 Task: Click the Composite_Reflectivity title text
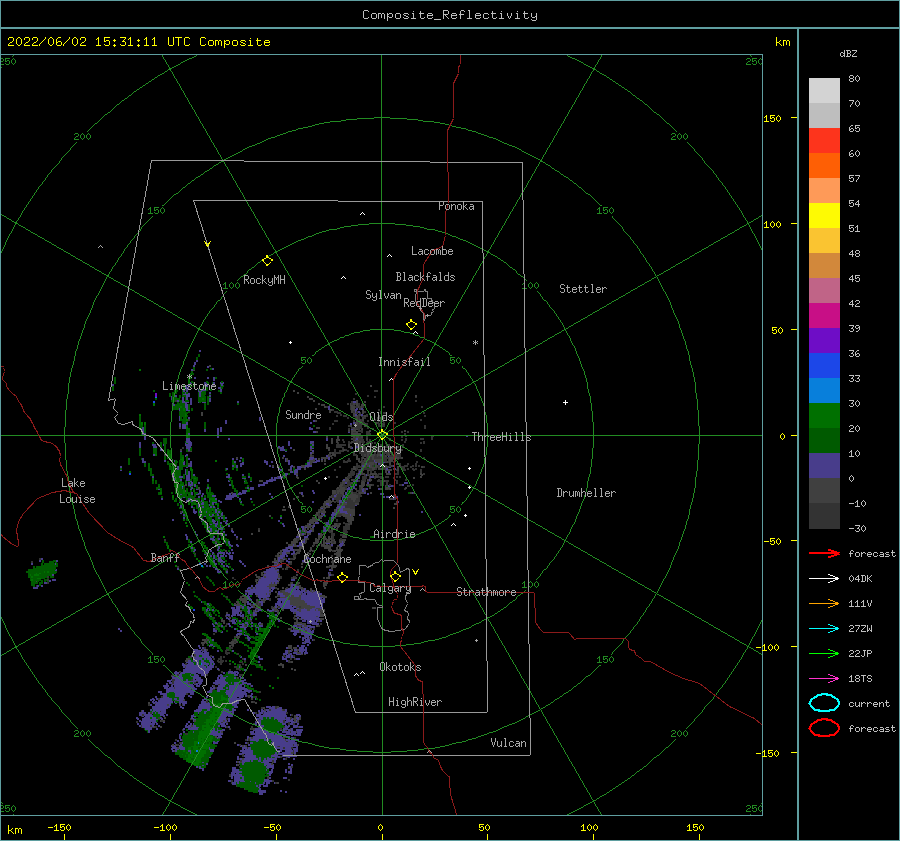coord(450,15)
